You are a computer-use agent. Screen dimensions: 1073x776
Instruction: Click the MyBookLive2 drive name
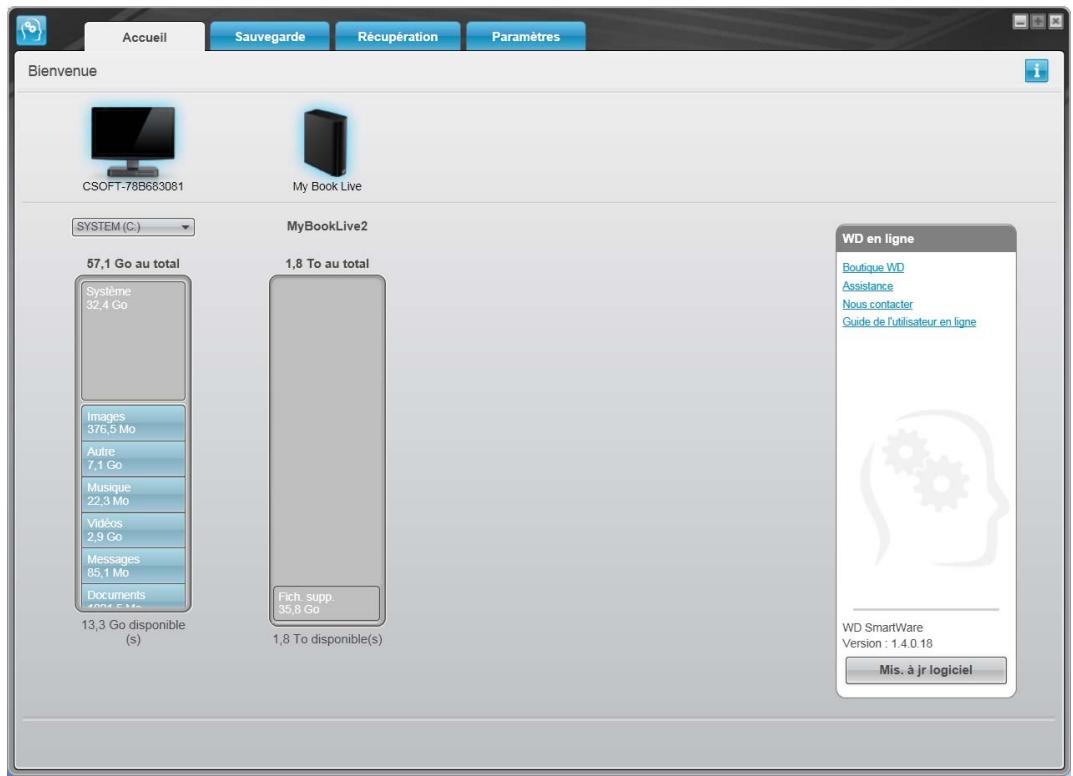(327, 227)
